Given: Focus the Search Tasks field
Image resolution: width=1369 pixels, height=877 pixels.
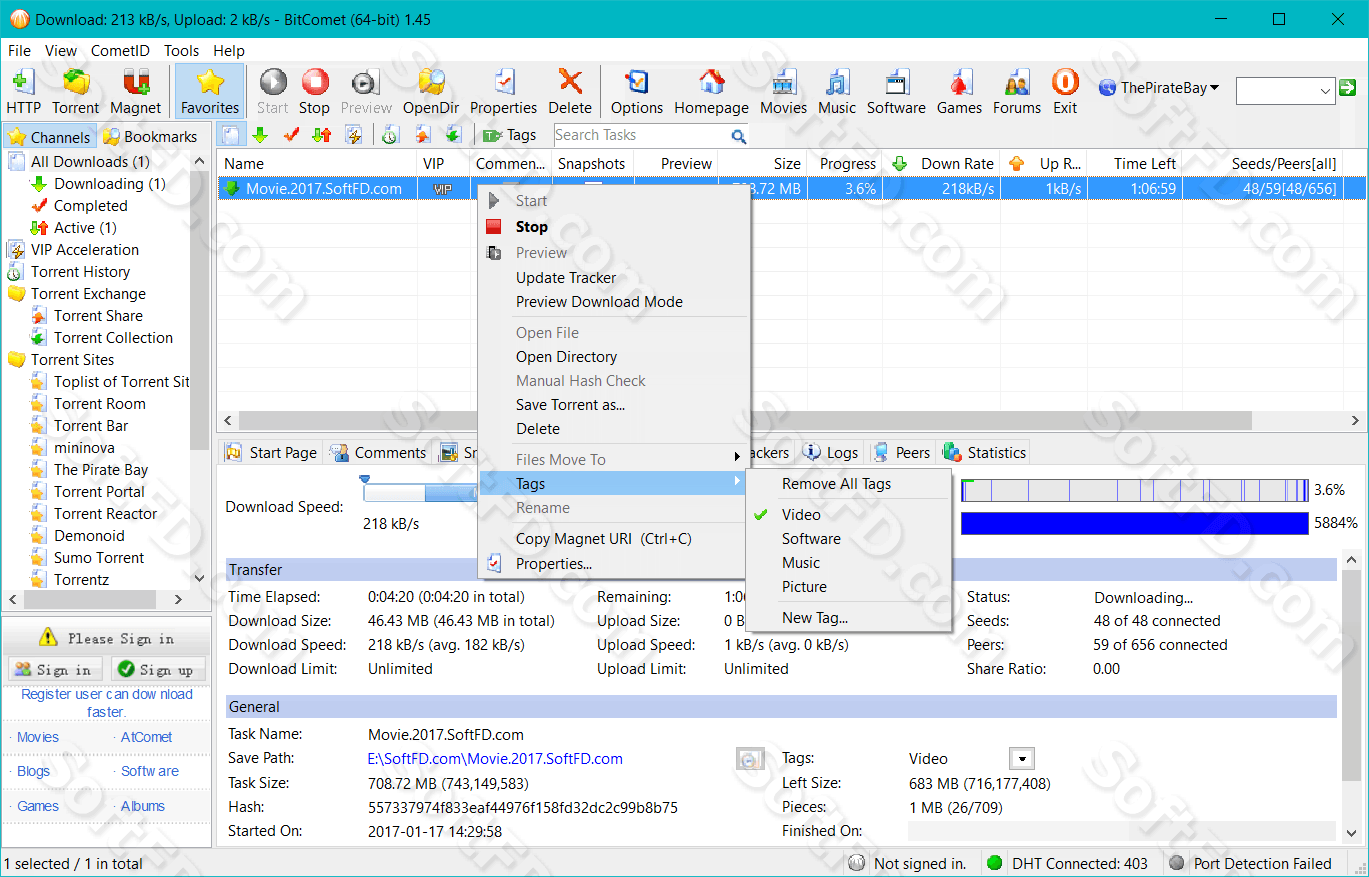Looking at the screenshot, I should (x=640, y=135).
